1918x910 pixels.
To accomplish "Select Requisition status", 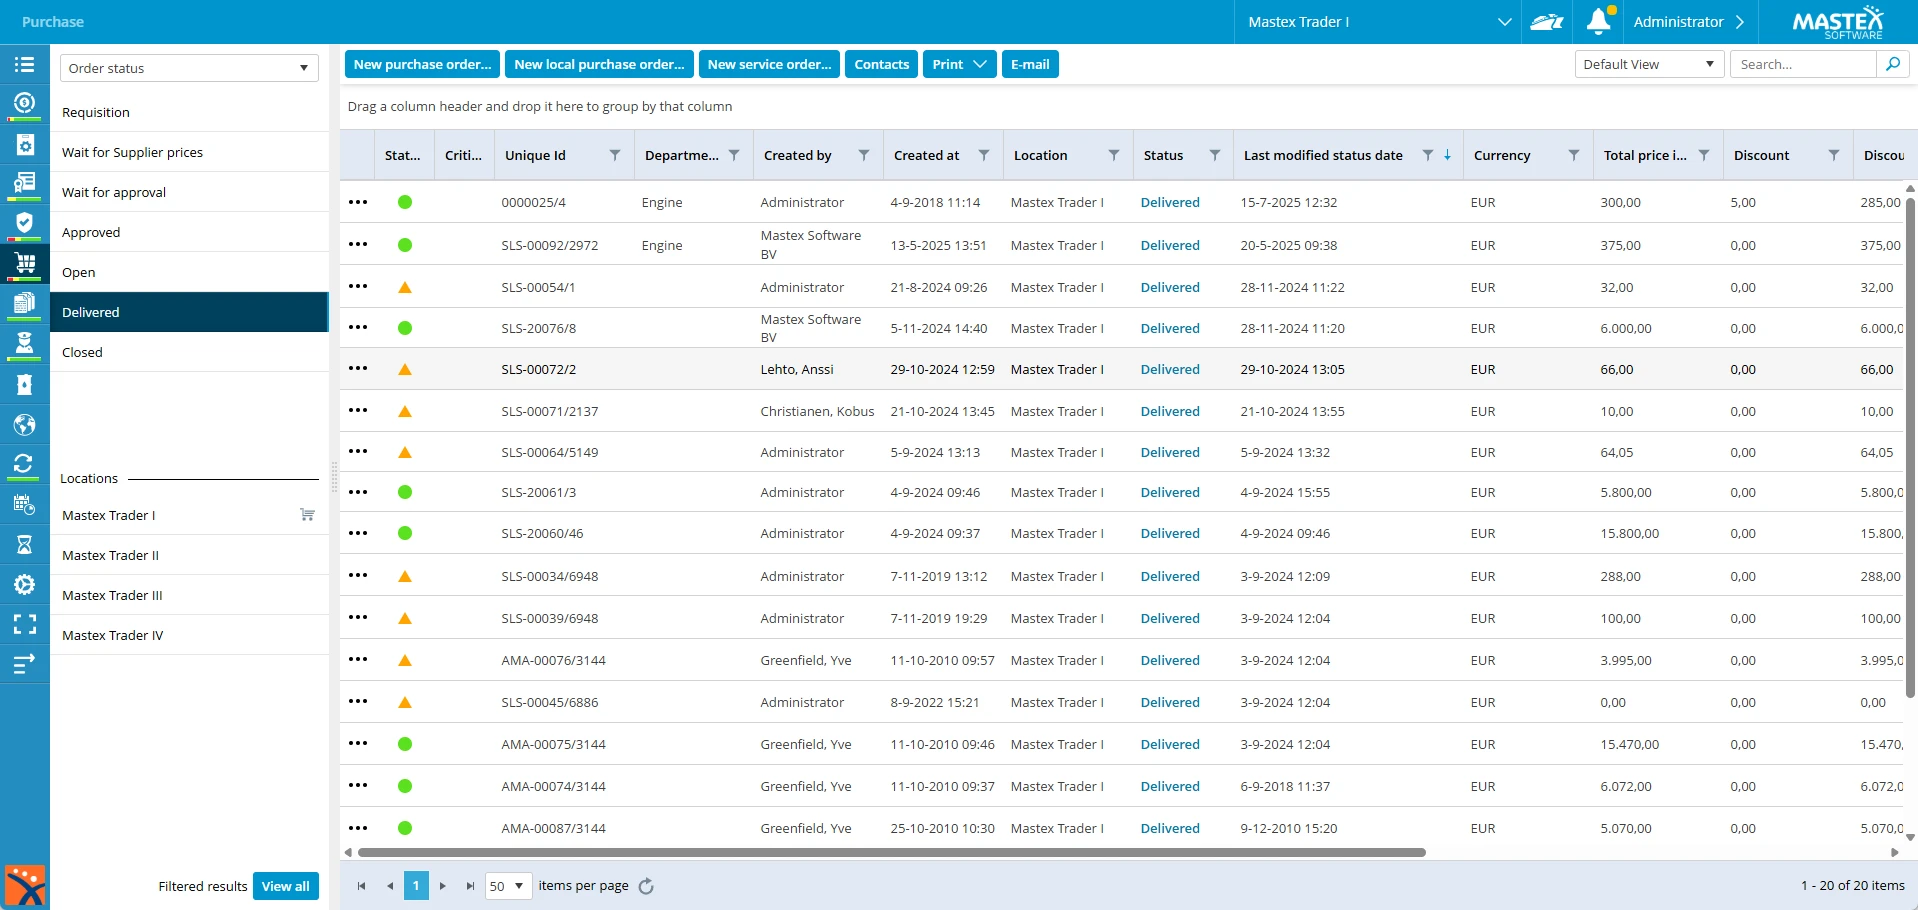I will click(189, 112).
